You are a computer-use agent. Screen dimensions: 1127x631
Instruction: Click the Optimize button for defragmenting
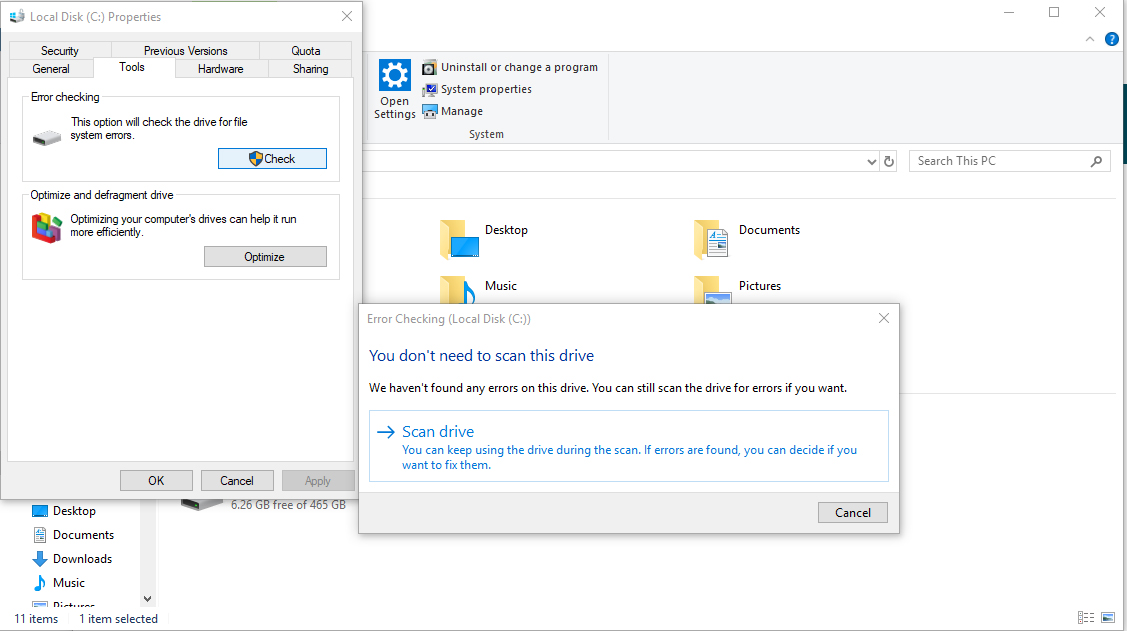tap(264, 256)
